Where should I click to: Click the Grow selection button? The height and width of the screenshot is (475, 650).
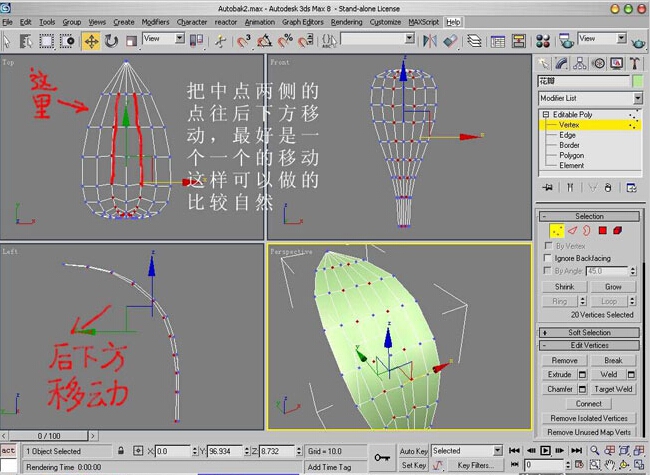(613, 287)
